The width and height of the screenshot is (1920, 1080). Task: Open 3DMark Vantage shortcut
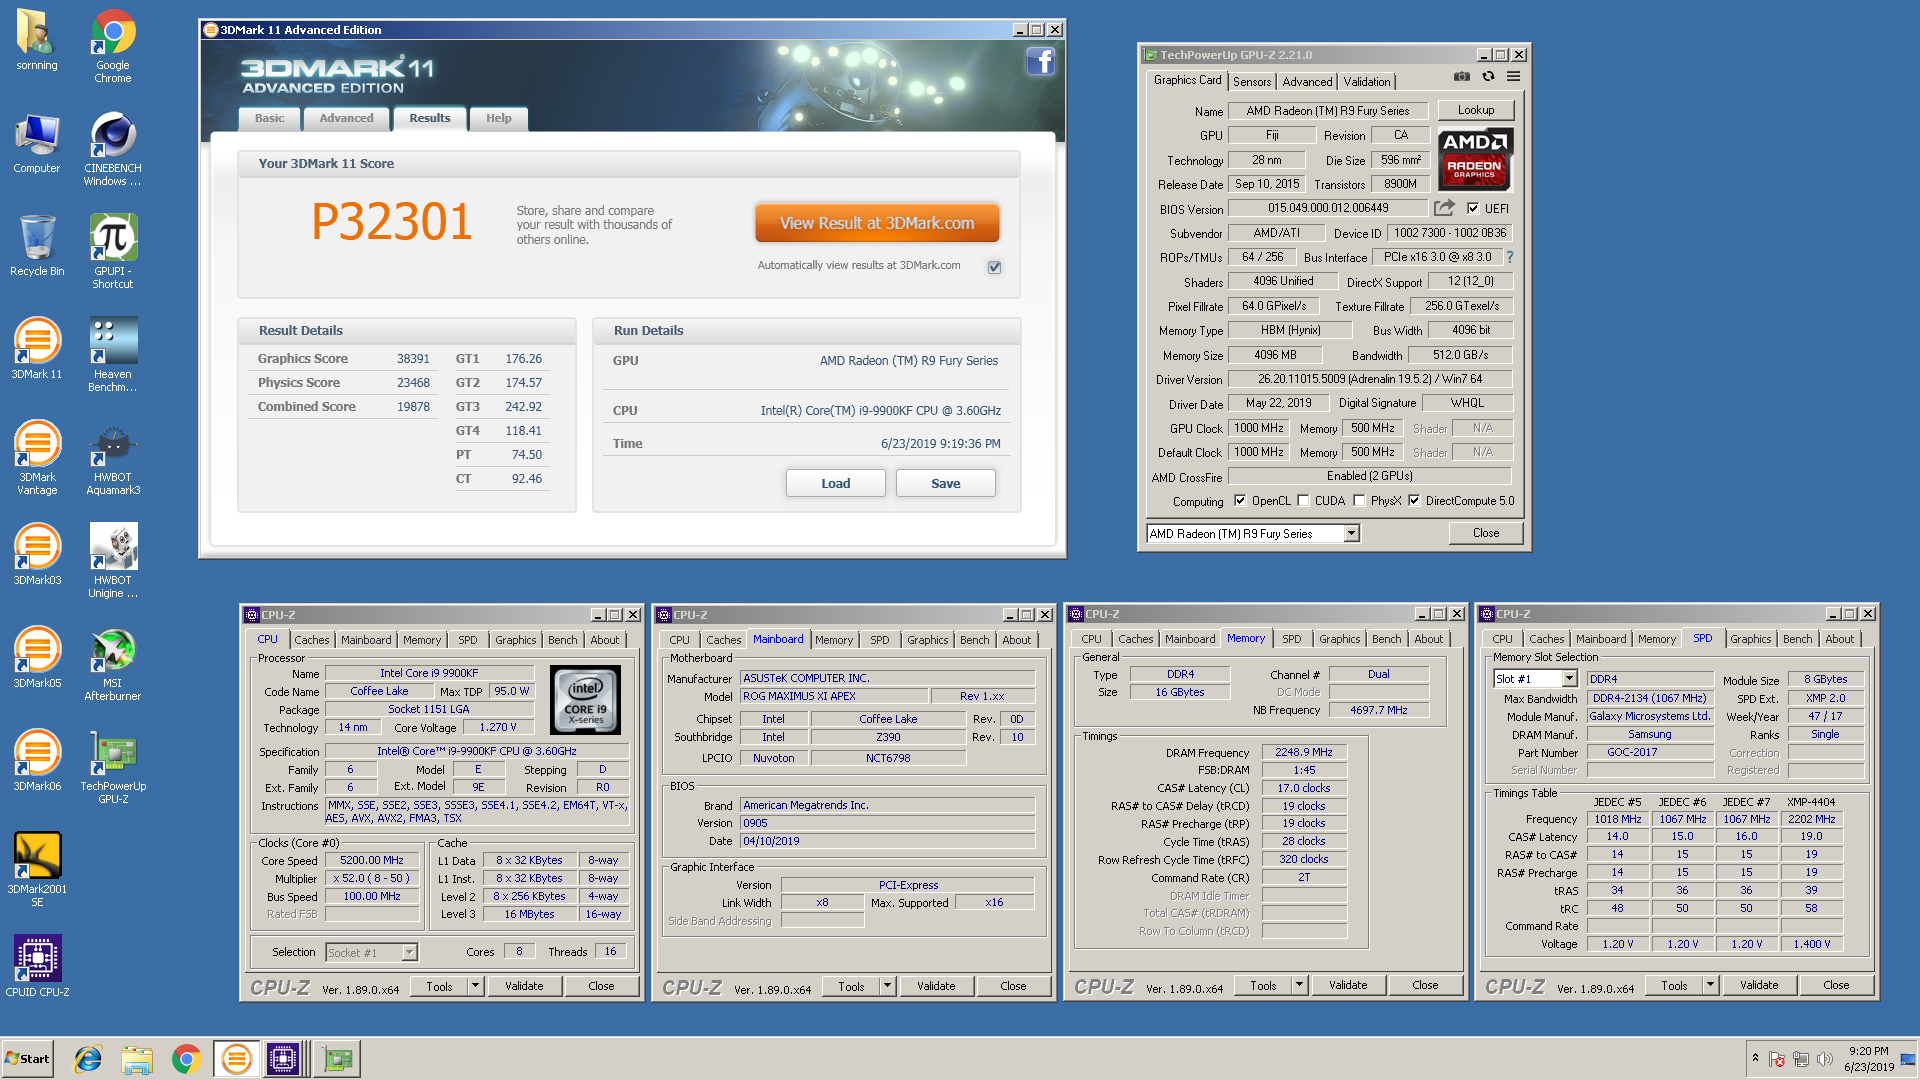tap(36, 458)
